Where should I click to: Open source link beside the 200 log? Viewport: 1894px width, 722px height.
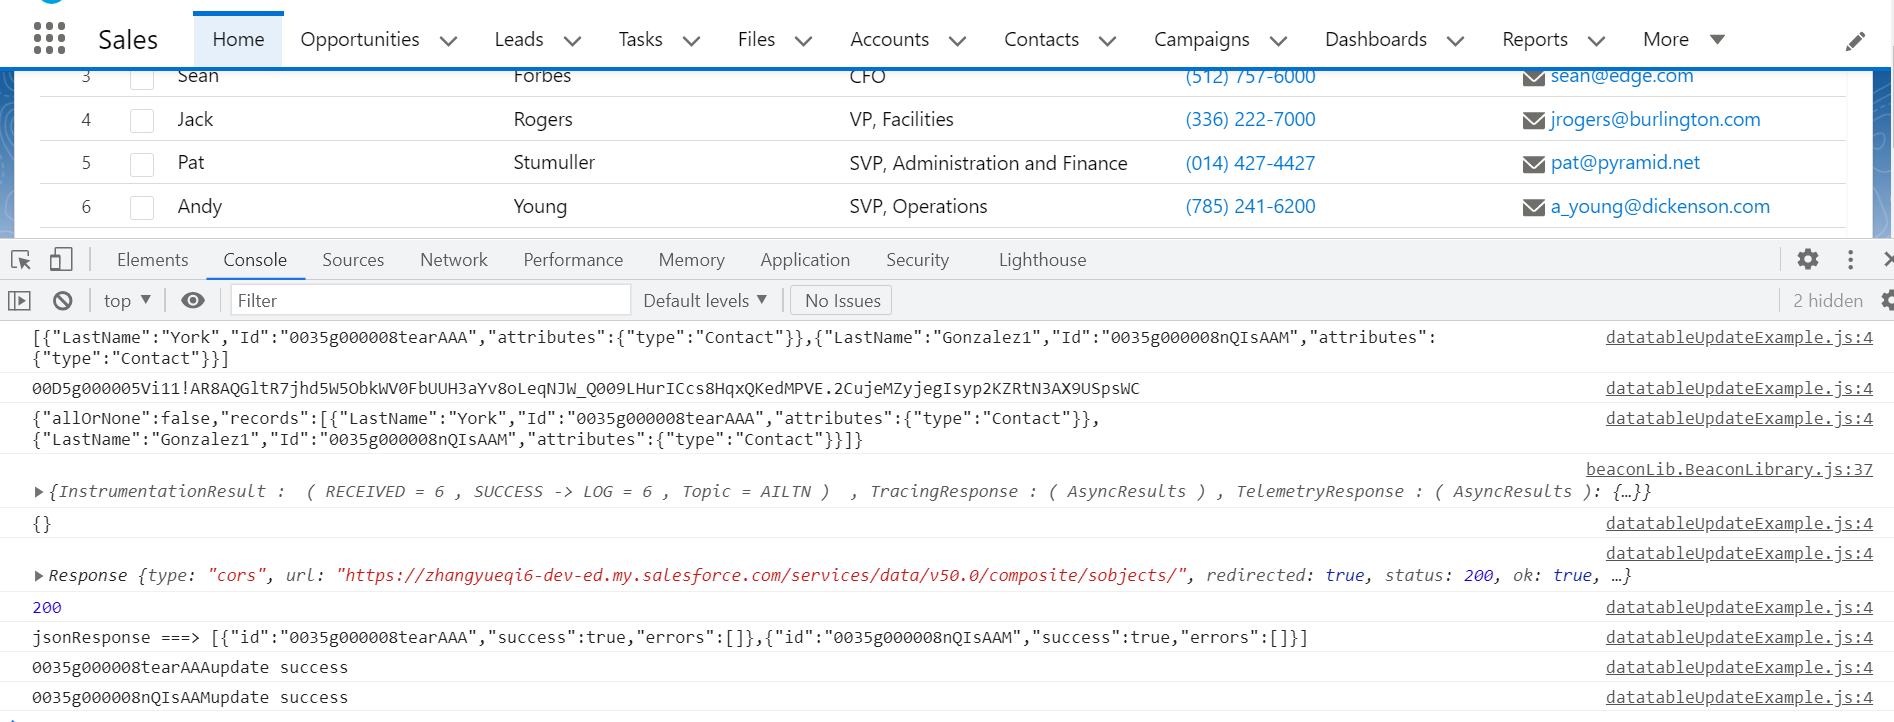1739,607
